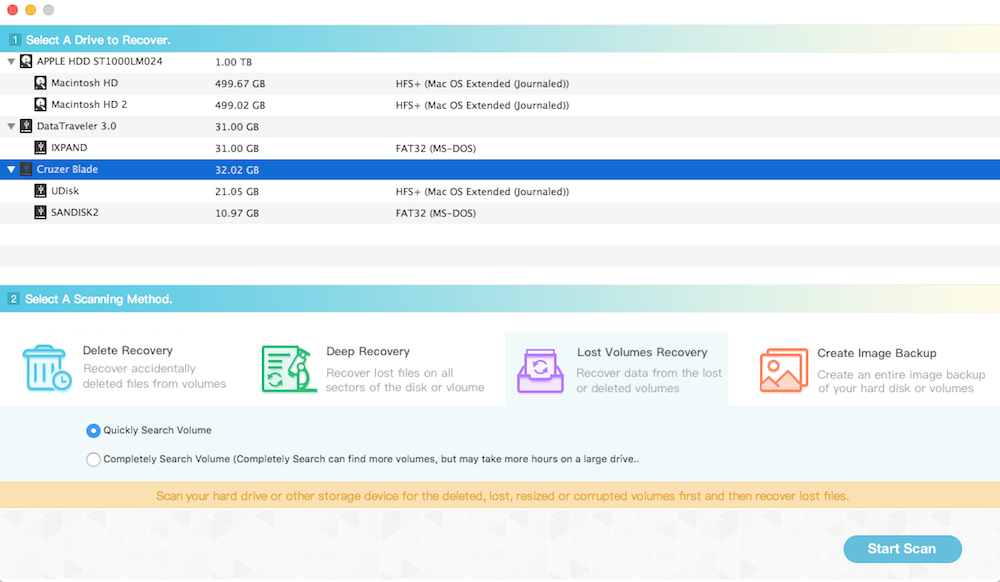Select the Cruzer Blade drive name
Screen dimensions: 1000x582
pos(67,170)
